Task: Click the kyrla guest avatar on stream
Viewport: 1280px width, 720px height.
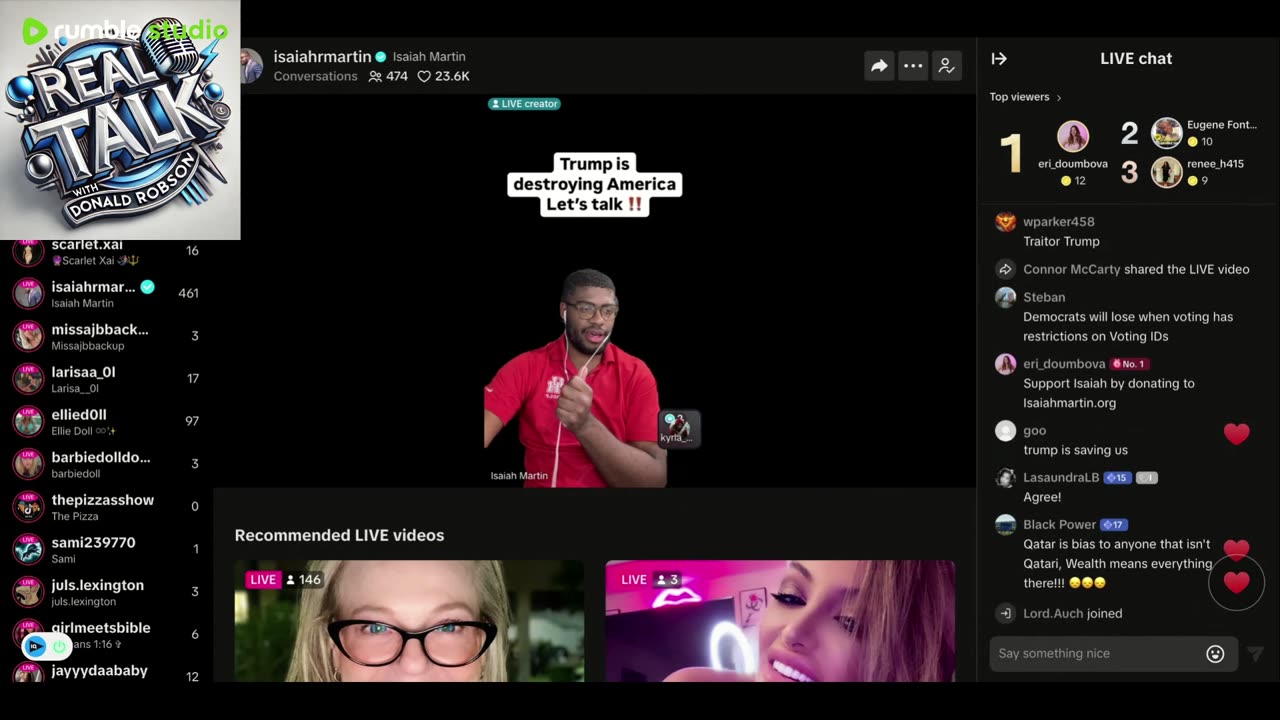Action: click(677, 427)
